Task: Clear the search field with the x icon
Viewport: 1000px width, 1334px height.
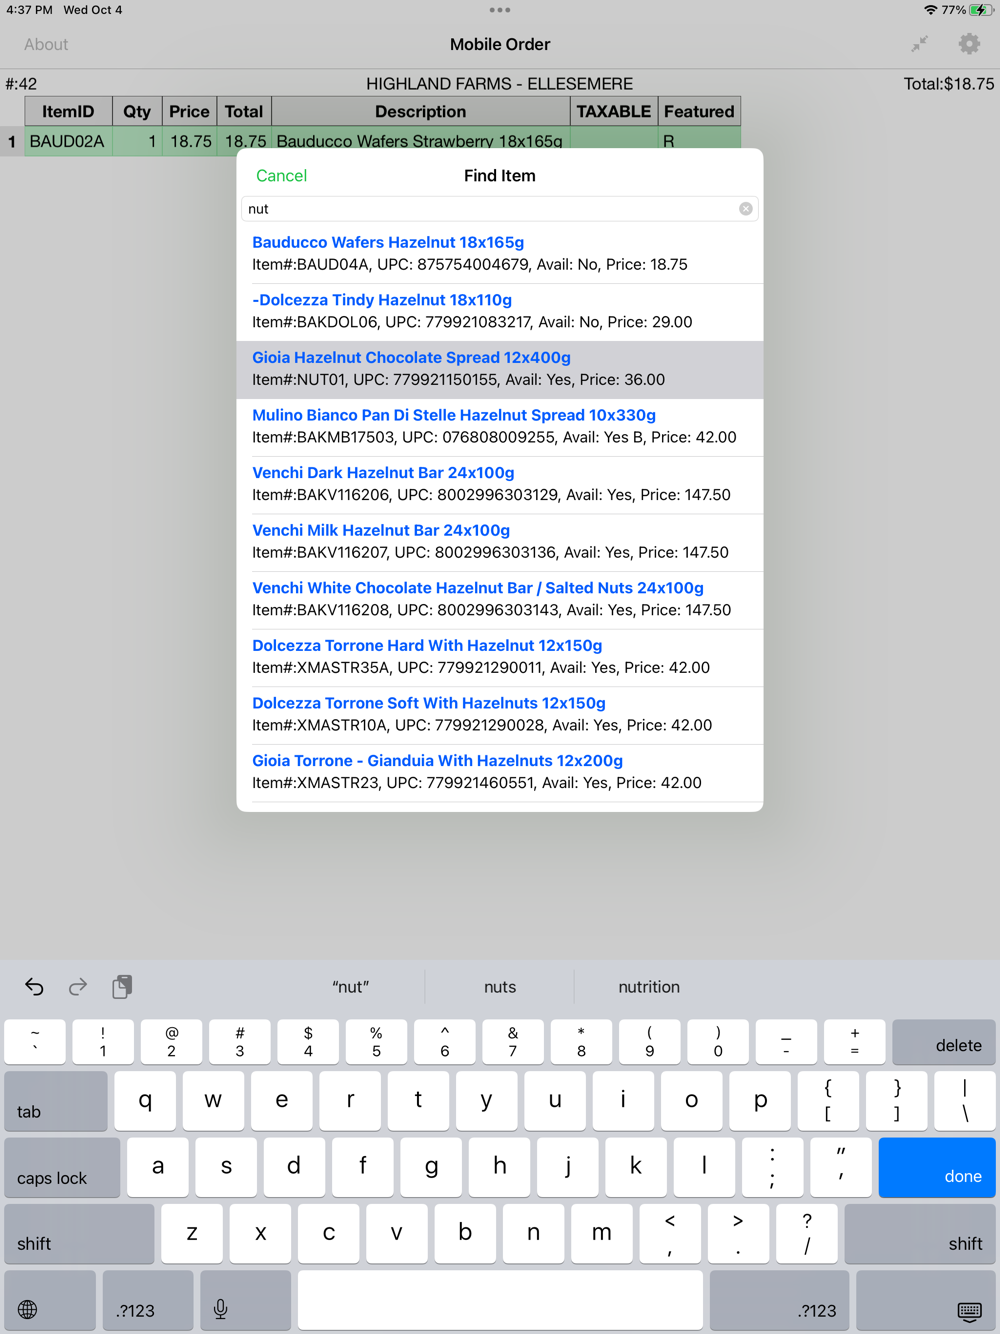Action: (x=746, y=209)
